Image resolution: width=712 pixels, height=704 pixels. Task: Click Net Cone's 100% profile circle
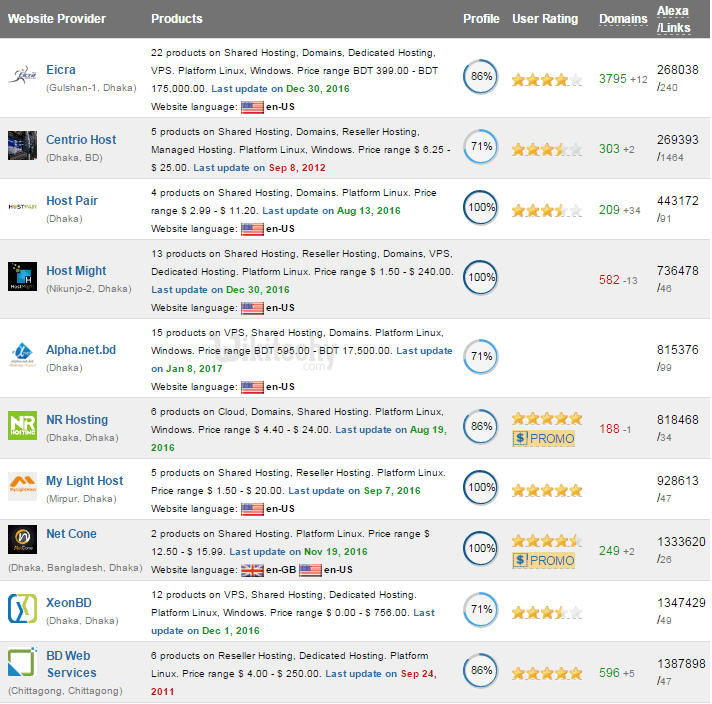(481, 549)
